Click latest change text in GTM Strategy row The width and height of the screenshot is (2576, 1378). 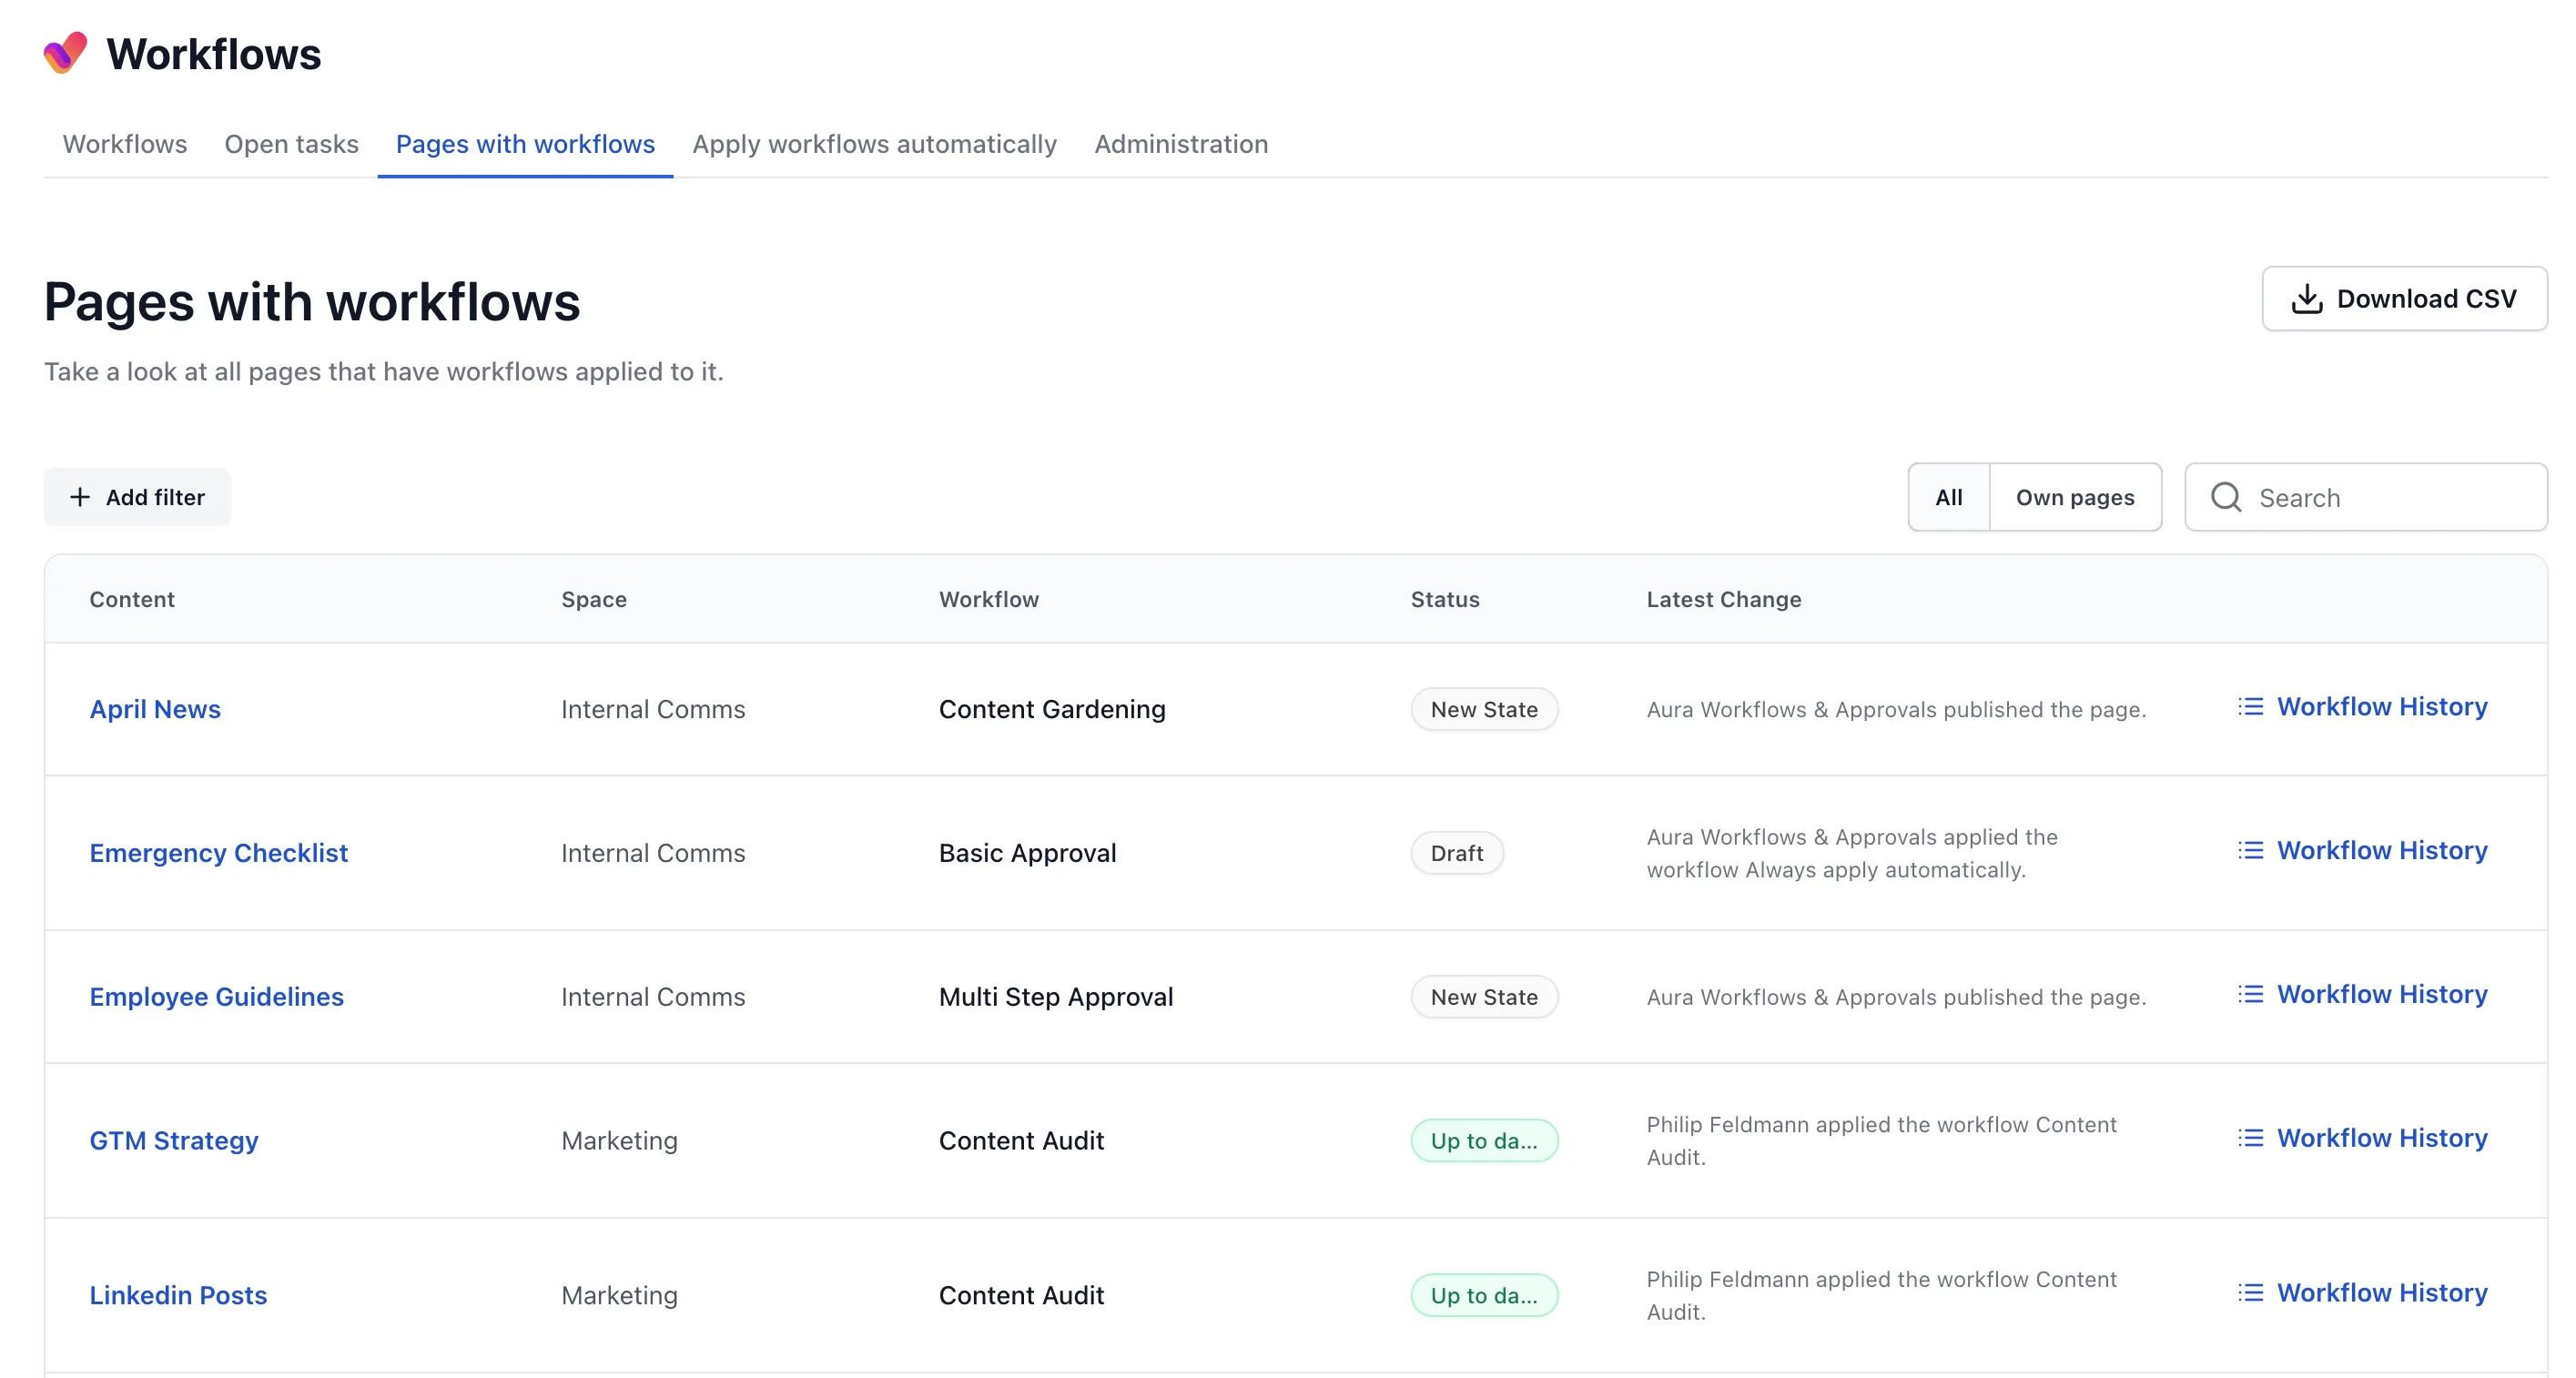(x=1881, y=1141)
